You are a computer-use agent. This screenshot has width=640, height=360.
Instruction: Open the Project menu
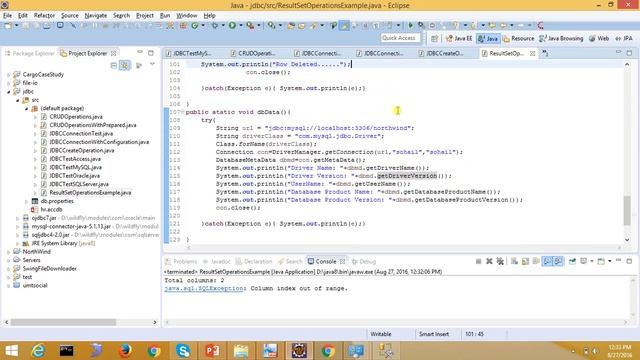coord(145,16)
